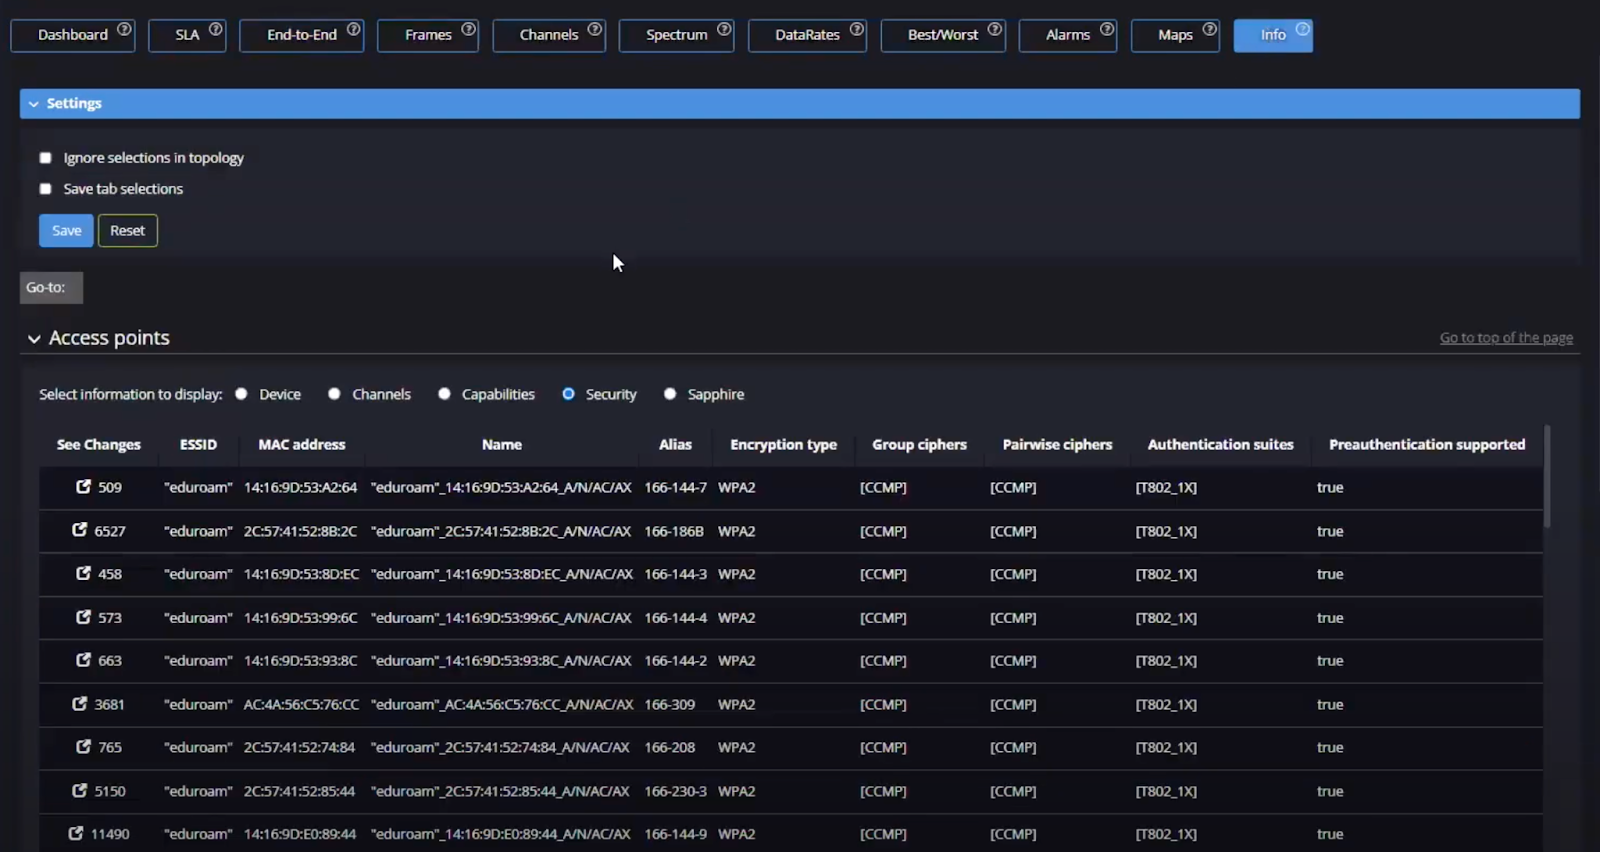Open the Best/Worst tab
This screenshot has height=852, width=1600.
tap(942, 35)
